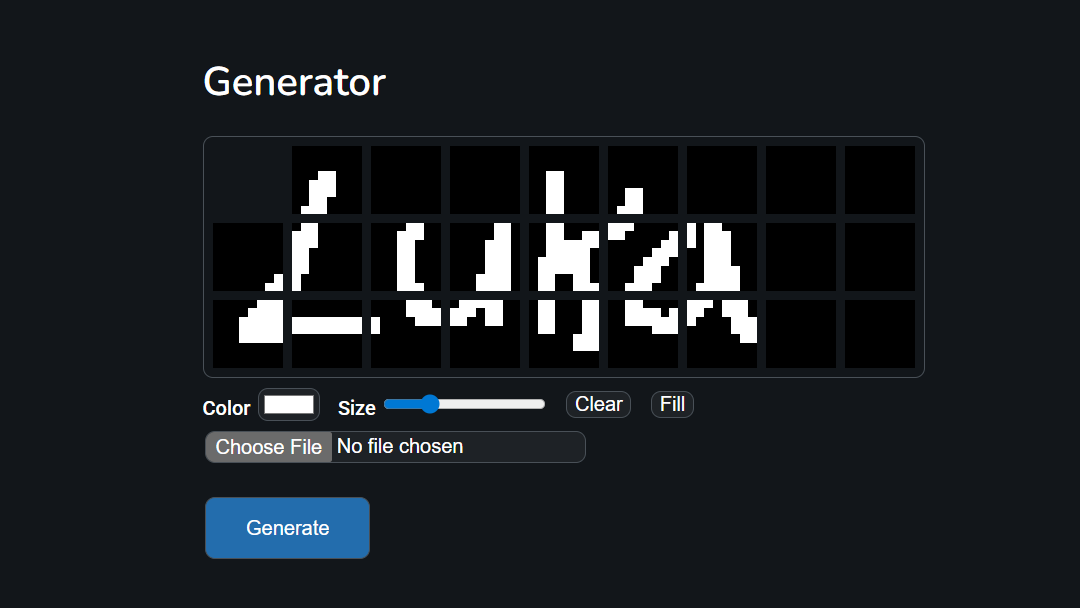Click the white horizontal bar in canvas
This screenshot has height=608, width=1080.
327,326
